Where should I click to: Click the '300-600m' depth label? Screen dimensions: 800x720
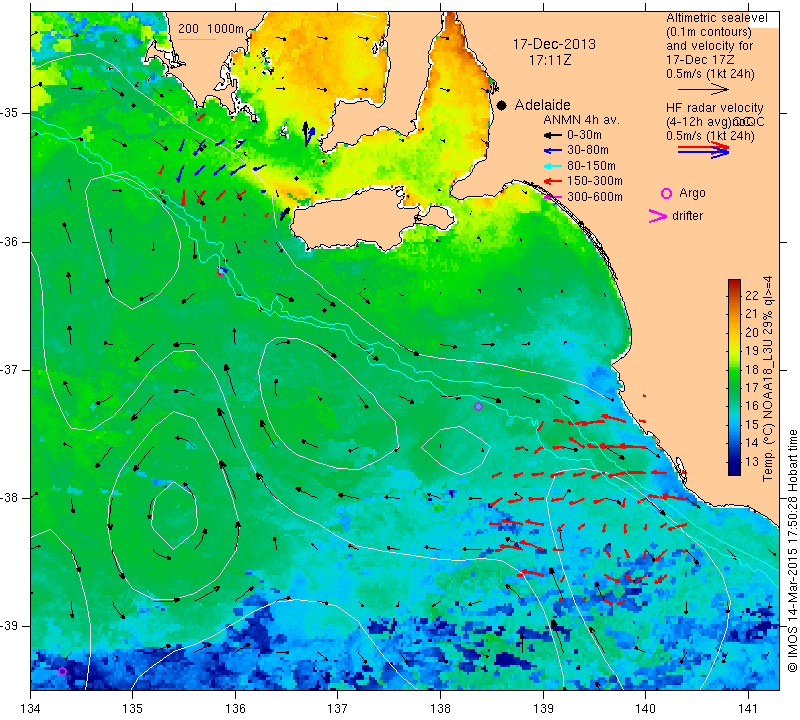(x=594, y=197)
